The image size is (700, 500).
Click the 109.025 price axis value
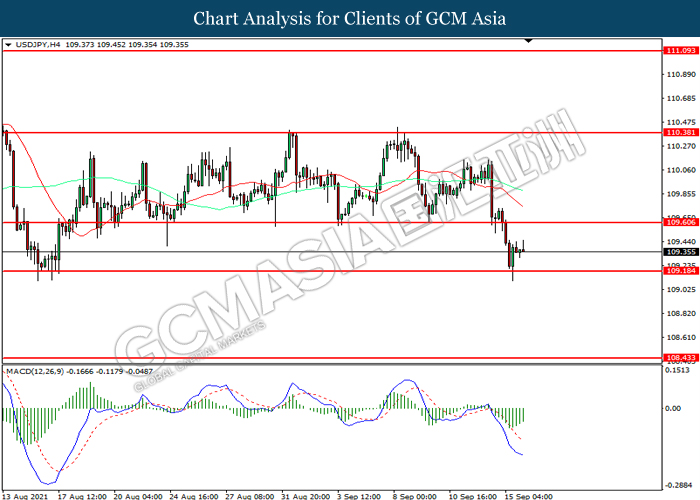coord(681,290)
